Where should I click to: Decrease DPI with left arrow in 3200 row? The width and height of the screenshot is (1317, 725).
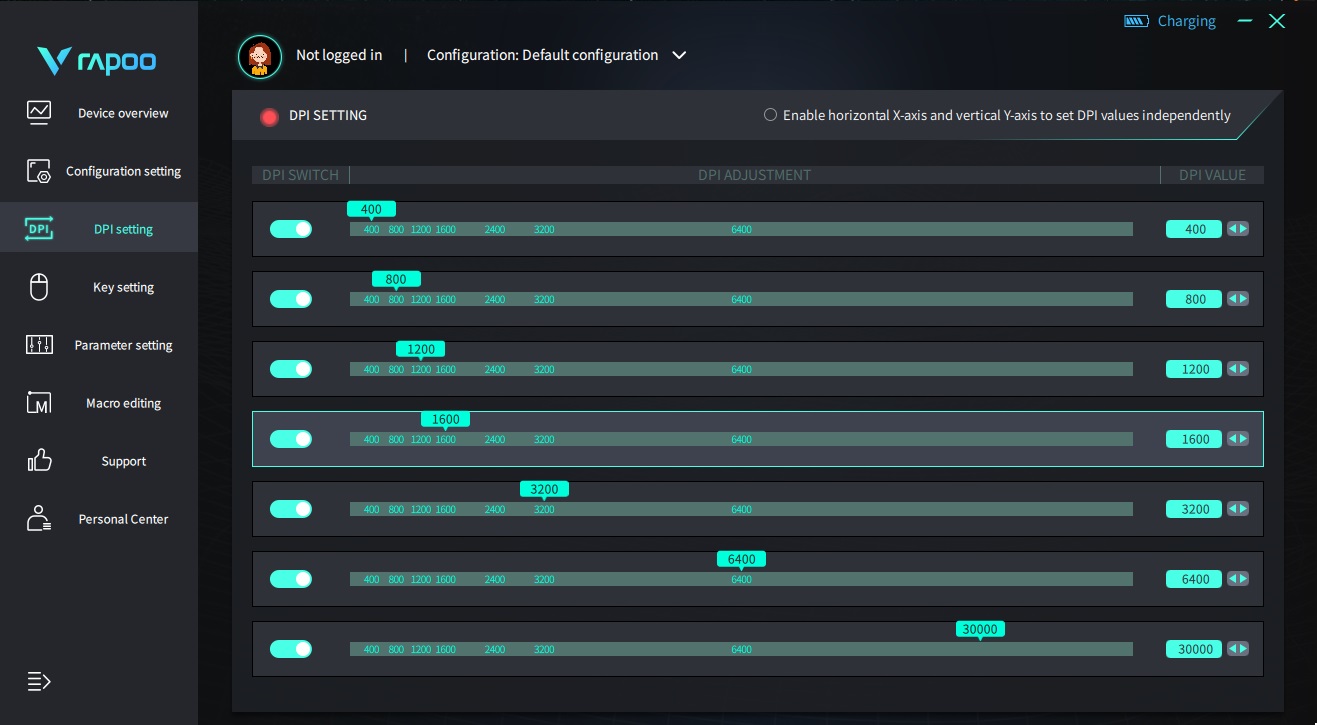(x=1233, y=509)
